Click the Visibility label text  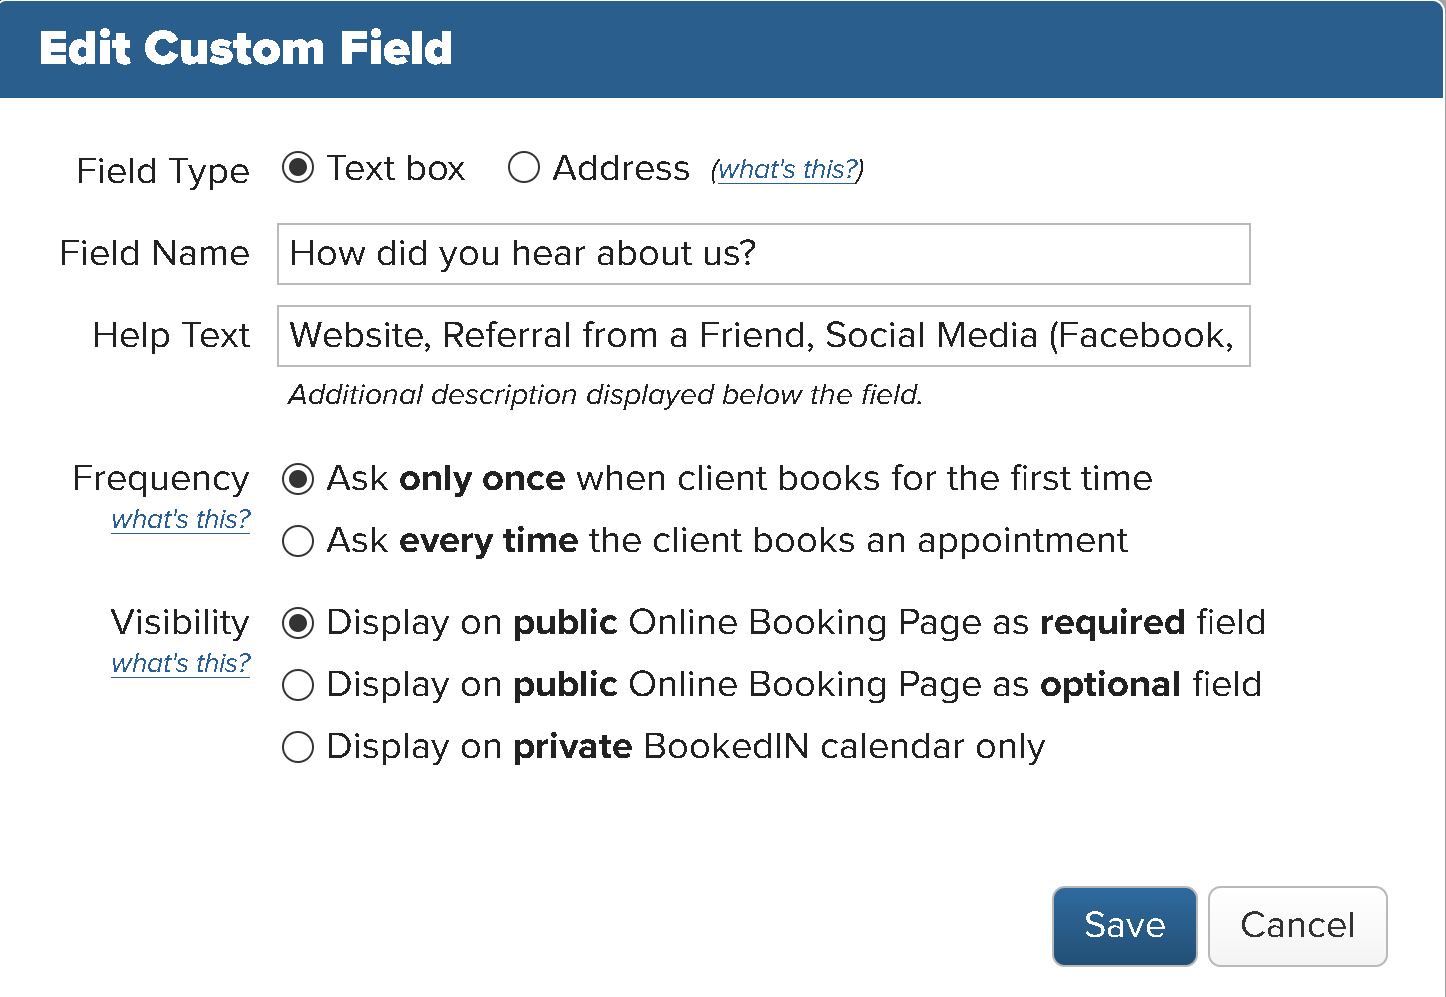180,622
